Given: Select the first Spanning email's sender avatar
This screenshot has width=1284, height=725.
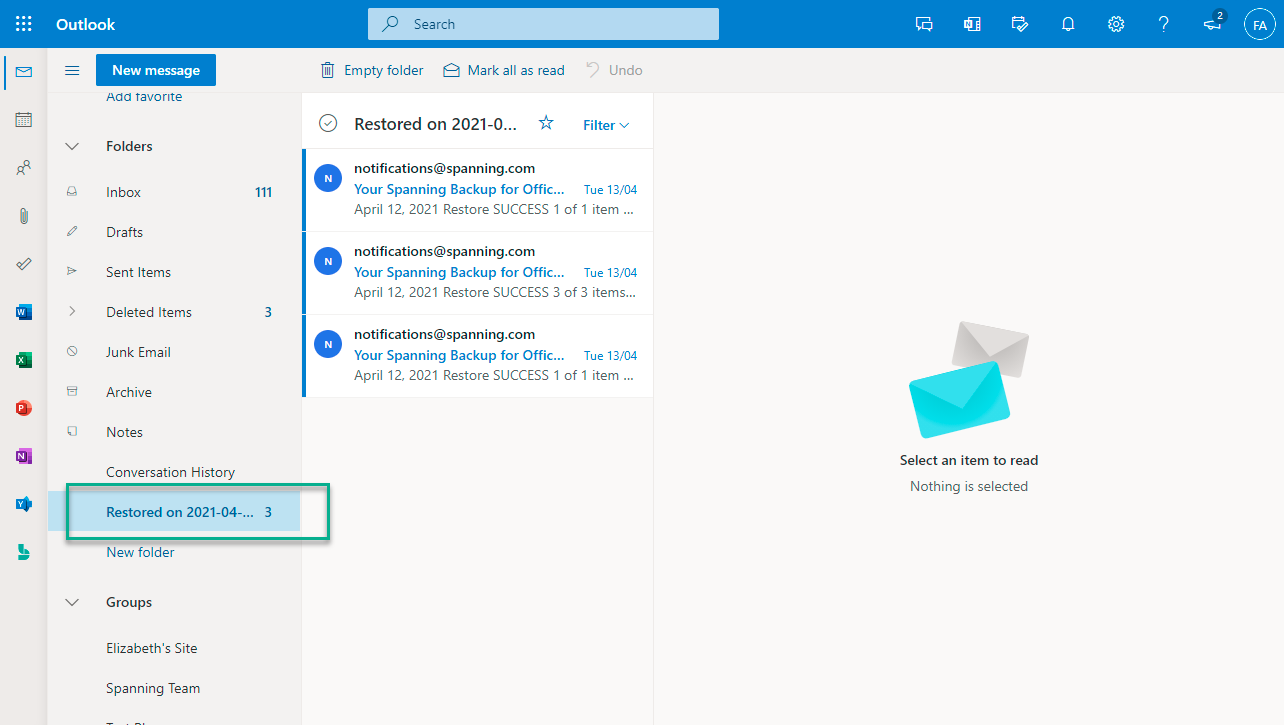Looking at the screenshot, I should click(327, 179).
